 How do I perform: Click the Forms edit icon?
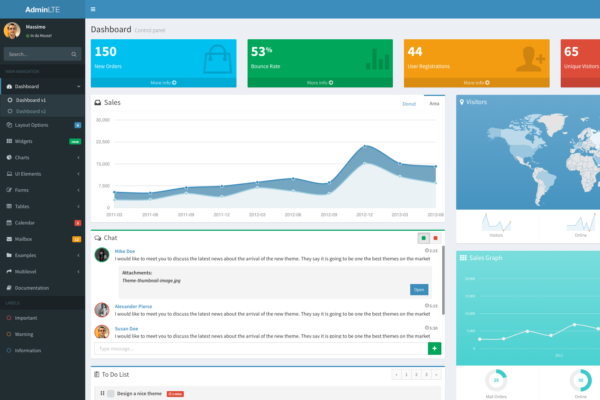9,190
